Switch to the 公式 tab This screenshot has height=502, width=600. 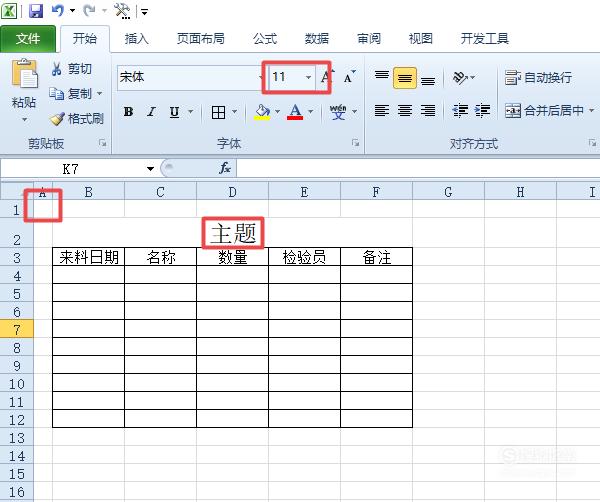pyautogui.click(x=264, y=38)
